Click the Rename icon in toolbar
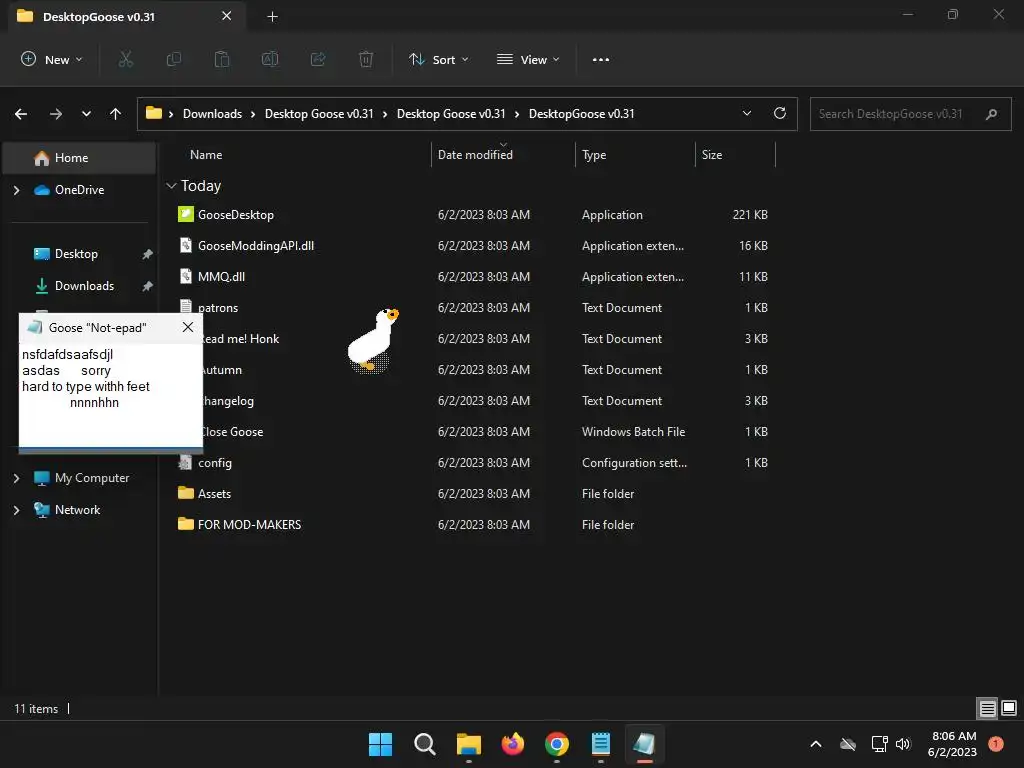The height and width of the screenshot is (768, 1024). (270, 59)
